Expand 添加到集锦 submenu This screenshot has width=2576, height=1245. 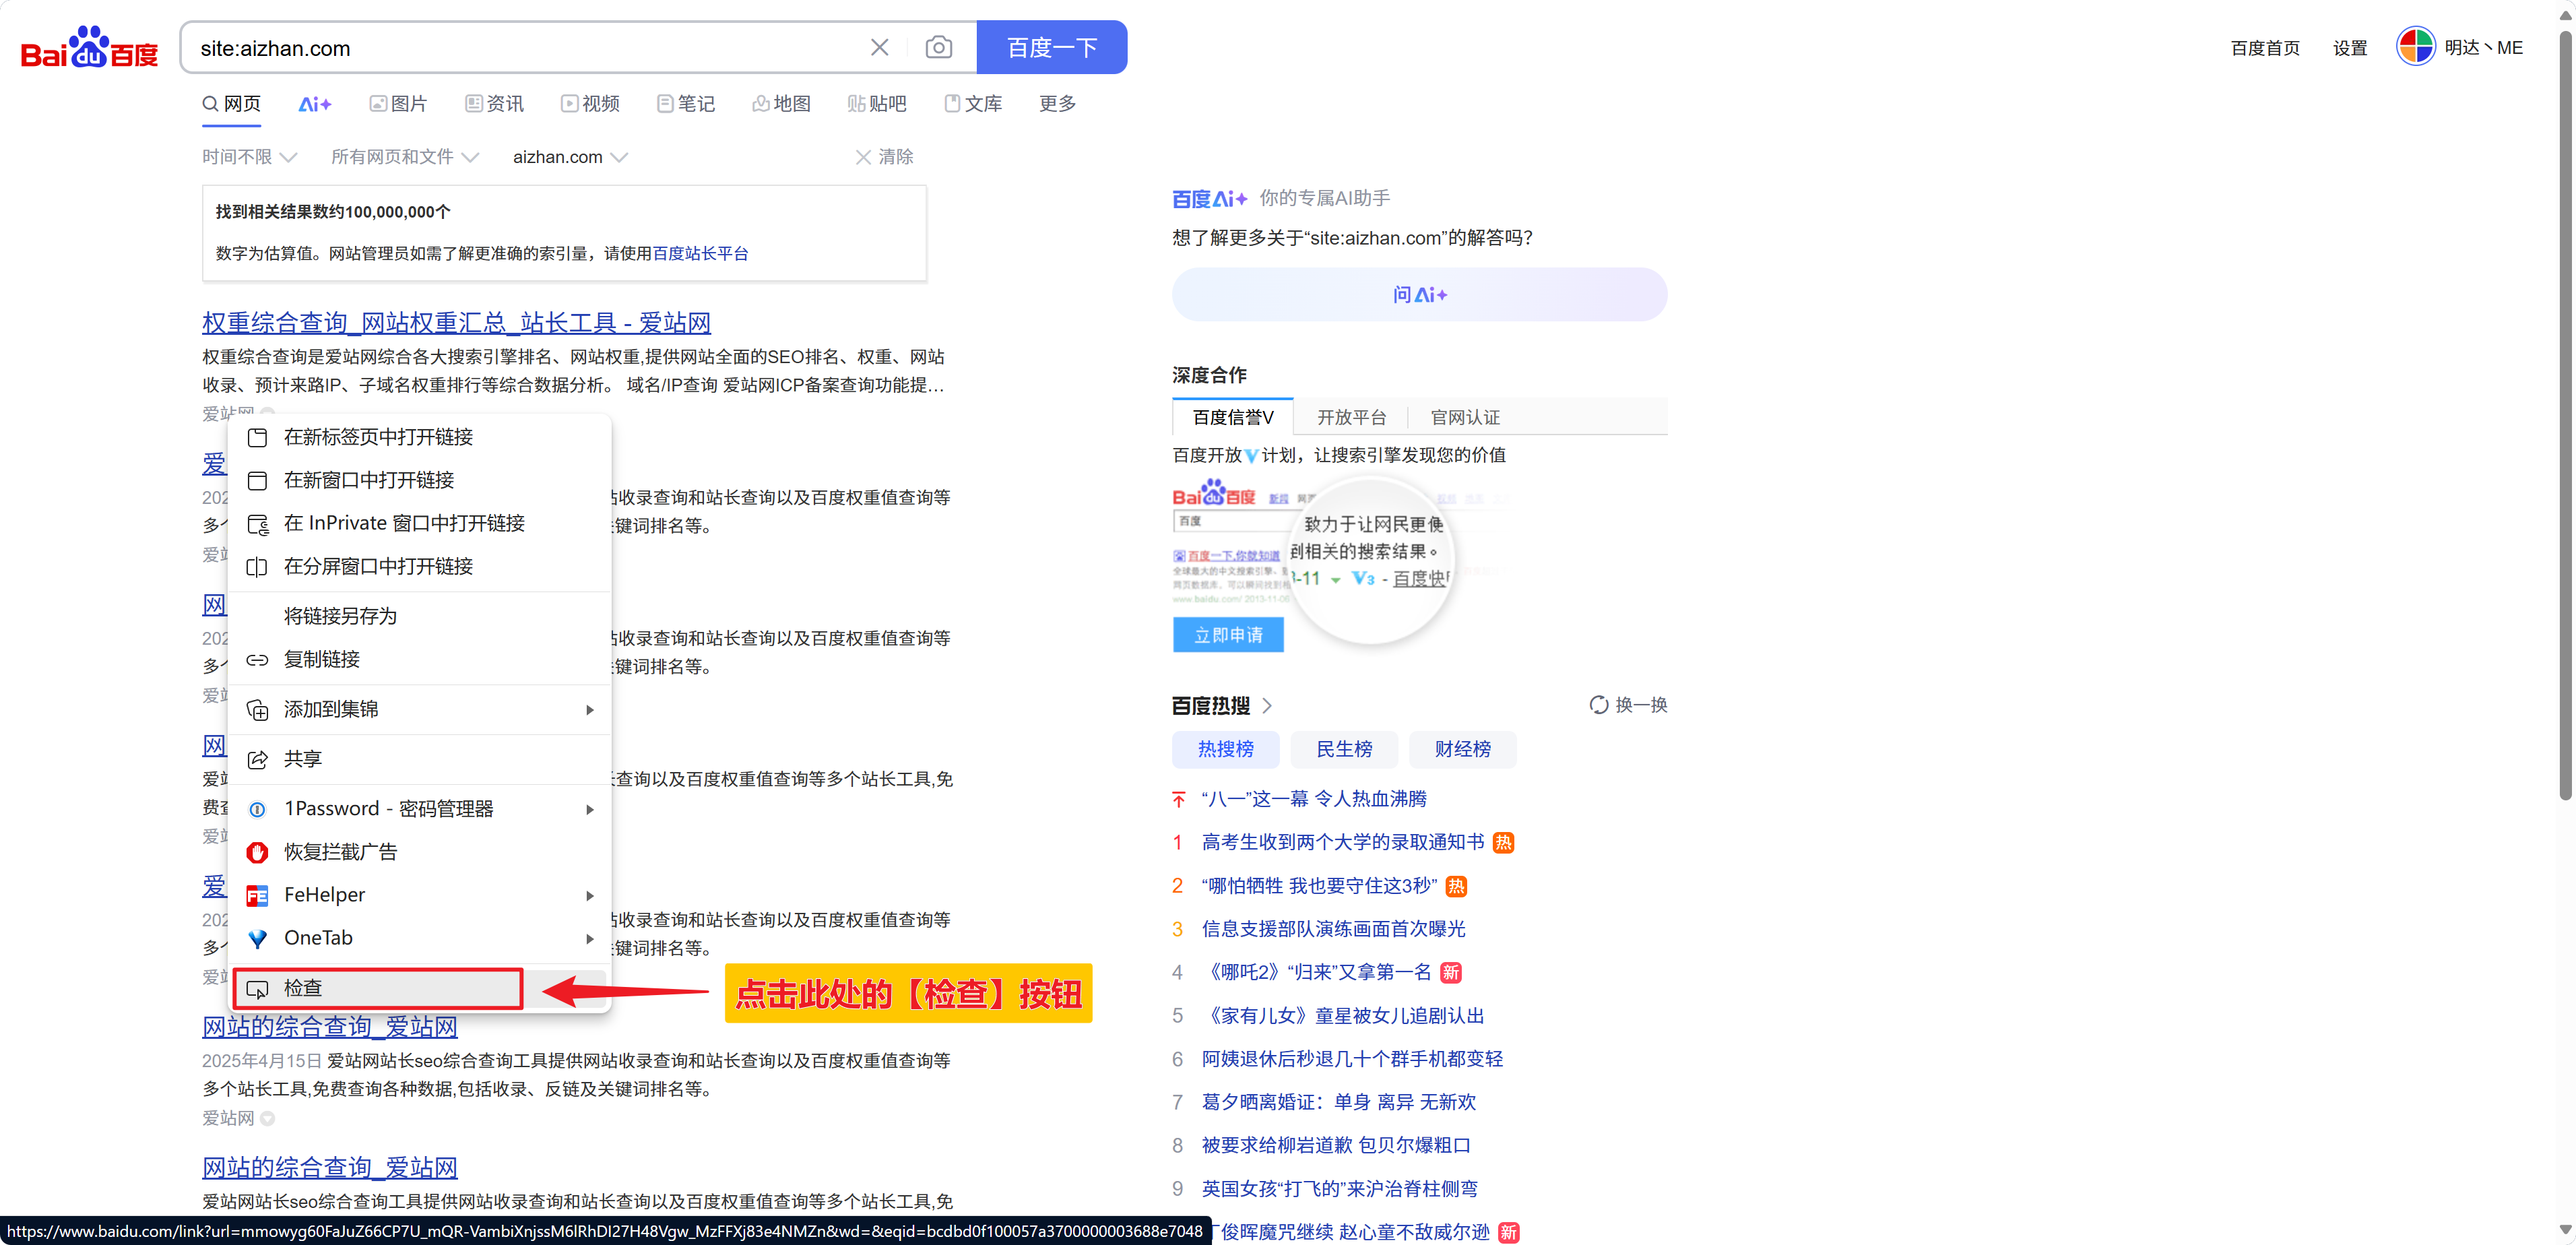point(419,709)
